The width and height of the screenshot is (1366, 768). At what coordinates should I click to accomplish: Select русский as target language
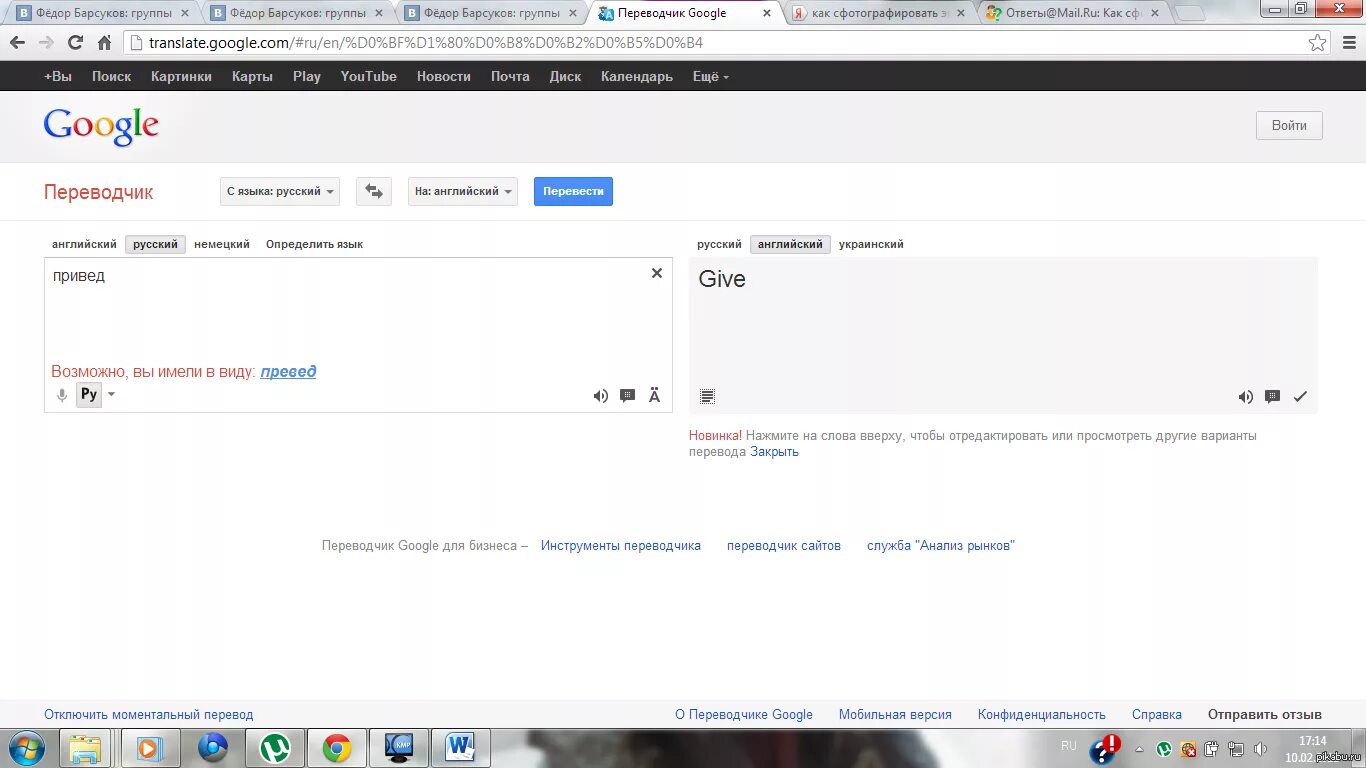[719, 244]
